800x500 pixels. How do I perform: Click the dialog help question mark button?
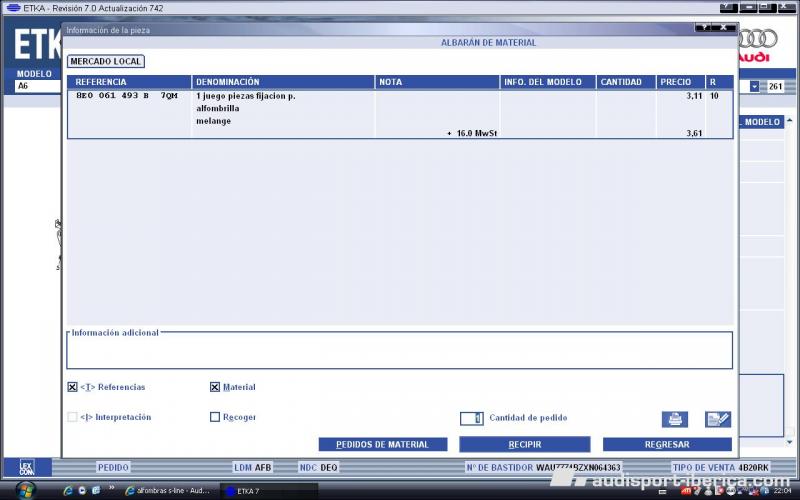[x=704, y=28]
